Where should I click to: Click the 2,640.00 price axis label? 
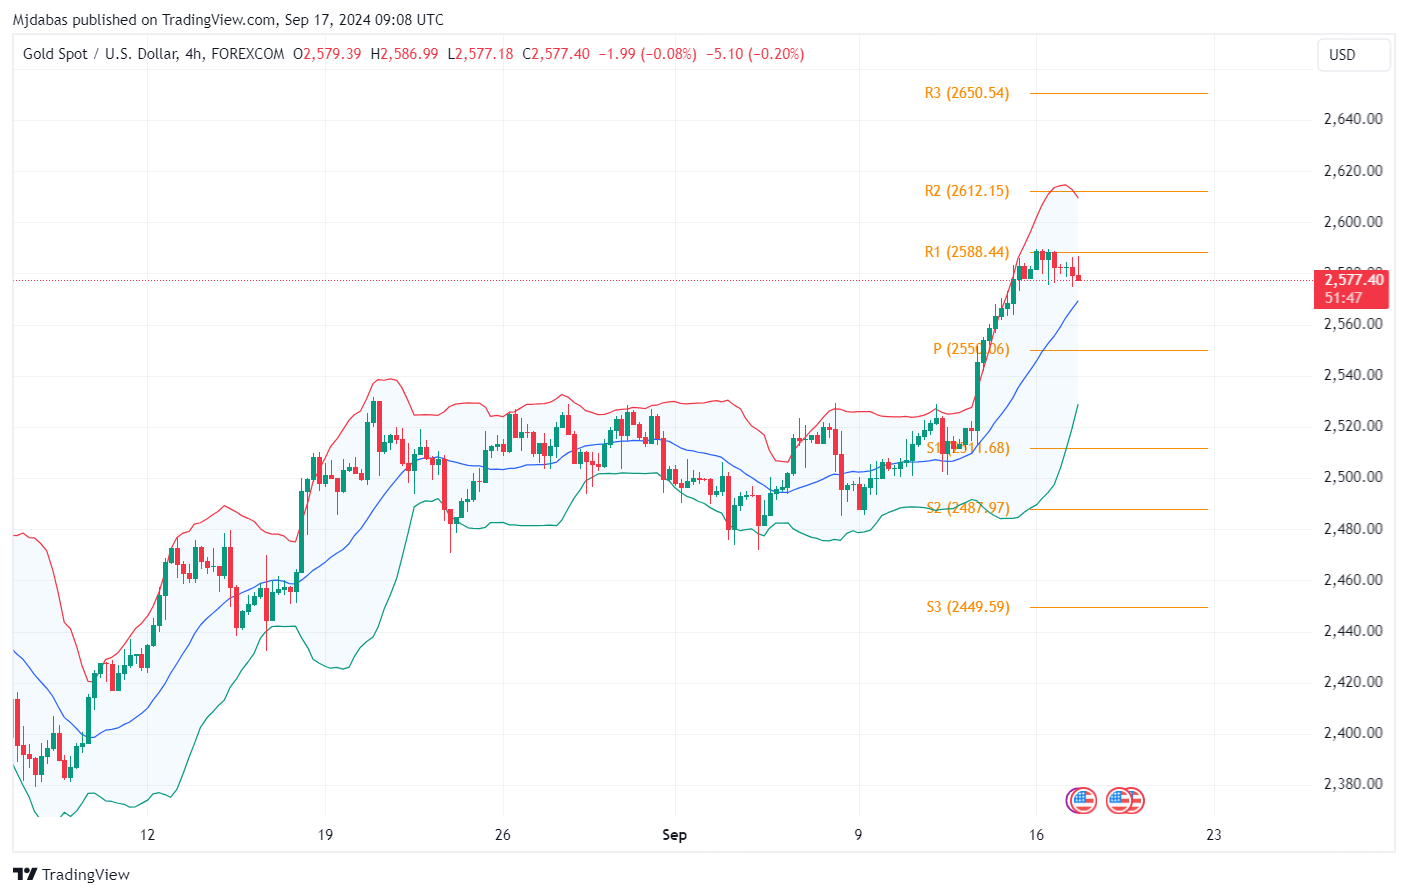1352,119
